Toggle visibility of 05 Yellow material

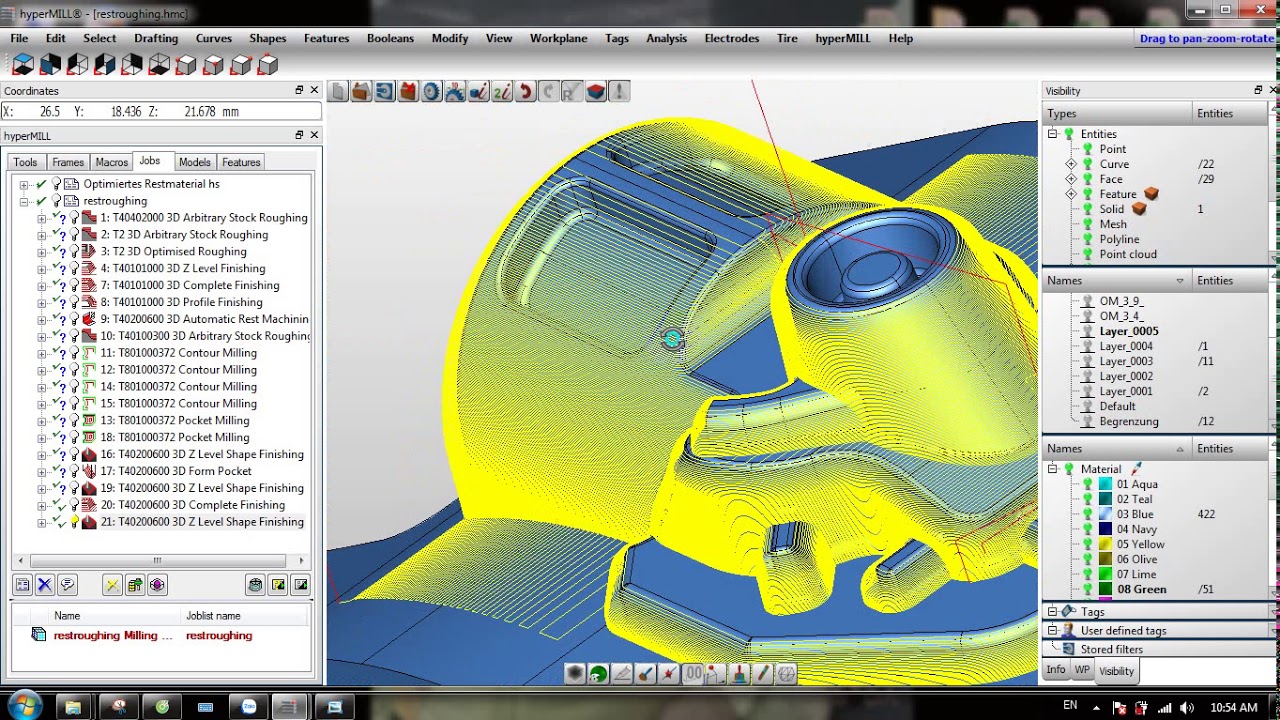point(1088,544)
